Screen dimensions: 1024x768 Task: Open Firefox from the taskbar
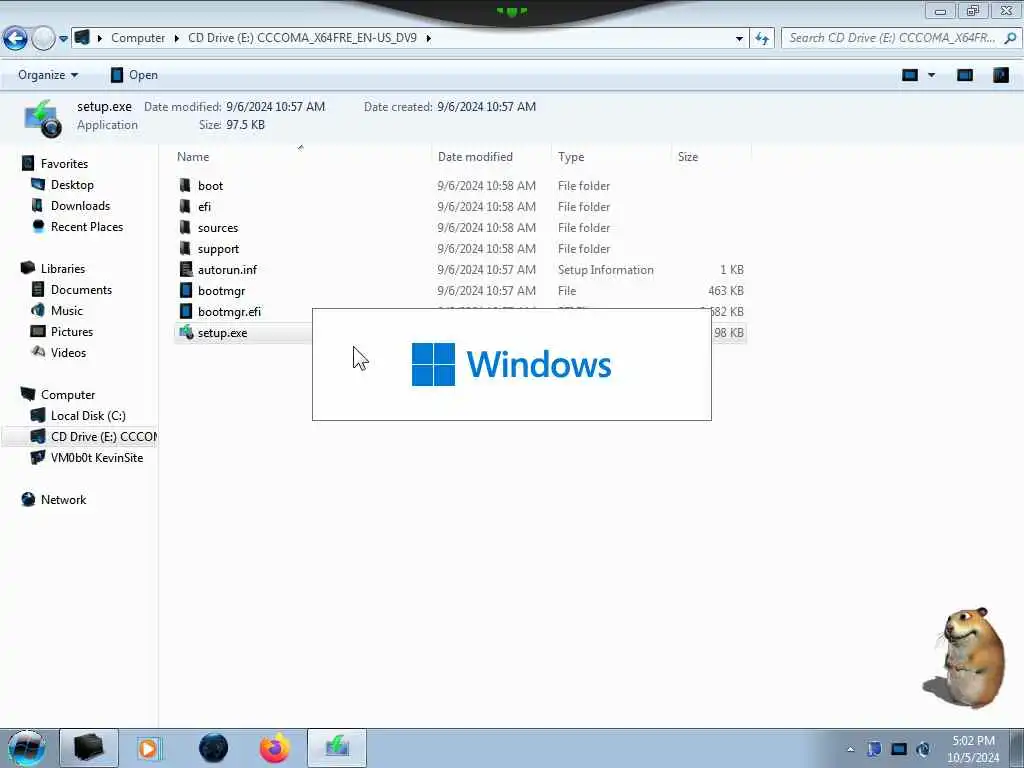[274, 748]
